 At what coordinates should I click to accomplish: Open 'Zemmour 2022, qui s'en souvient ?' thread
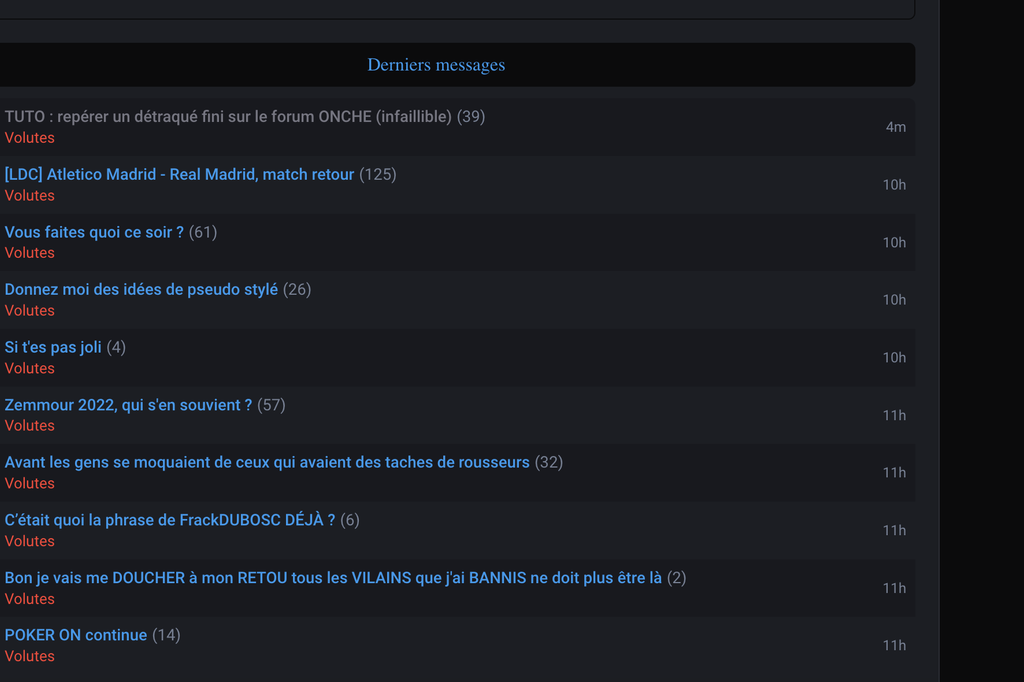pyautogui.click(x=128, y=406)
